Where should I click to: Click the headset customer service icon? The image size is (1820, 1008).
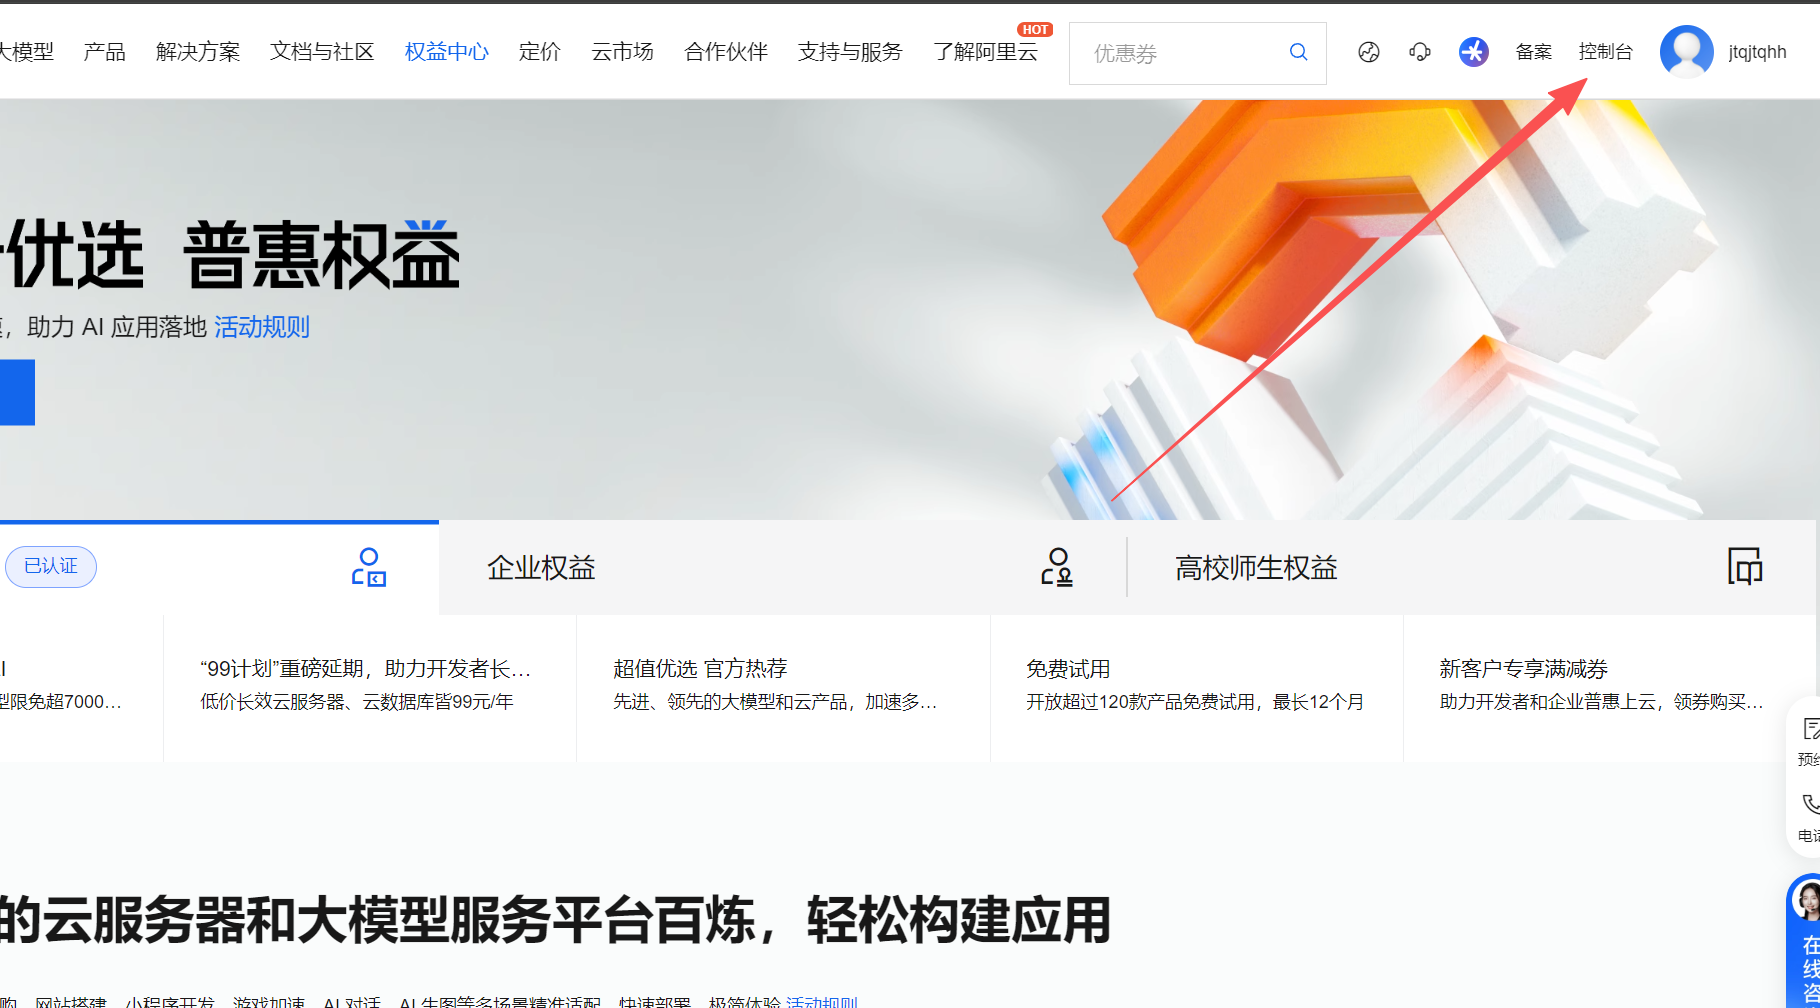point(1420,52)
